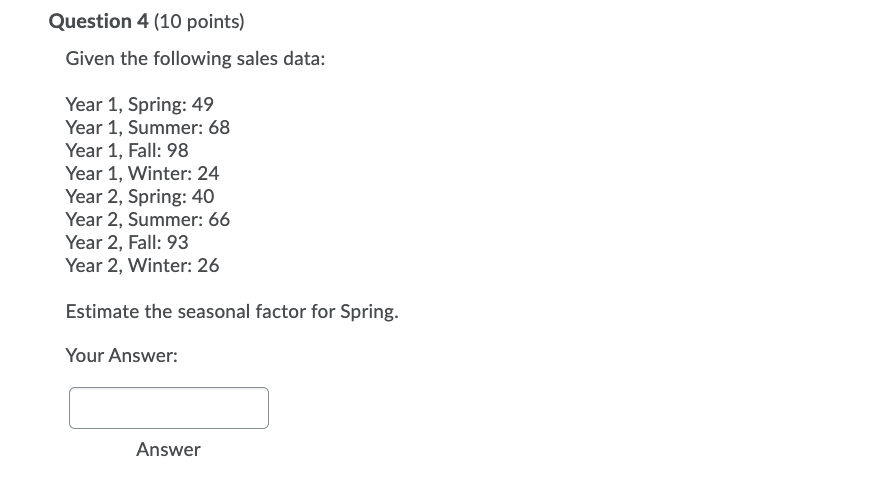This screenshot has width=891, height=477.
Task: Click 'Given the following sales data:' text
Action: [195, 59]
